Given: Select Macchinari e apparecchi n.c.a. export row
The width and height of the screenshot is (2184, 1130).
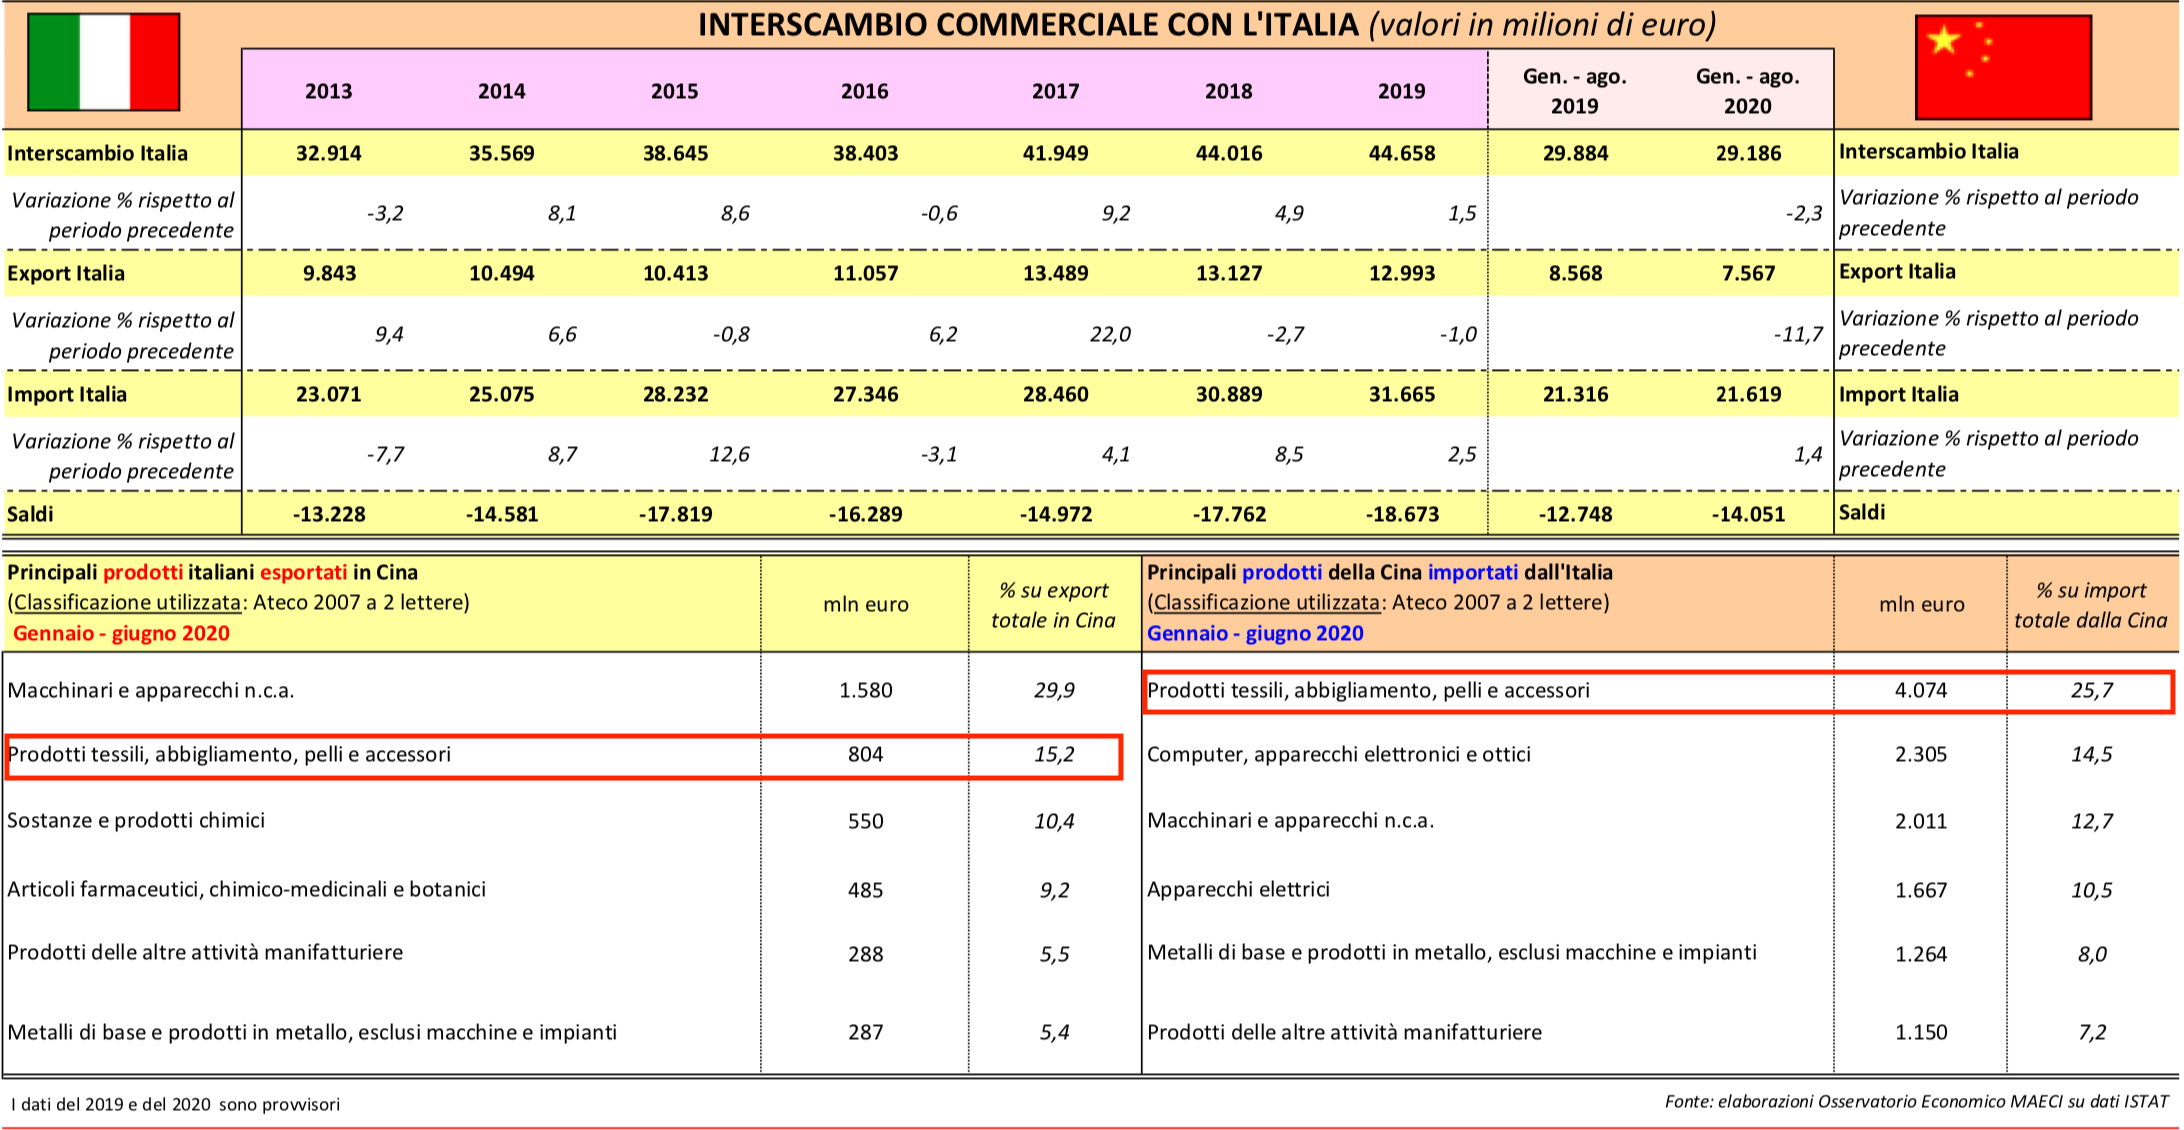Looking at the screenshot, I should coord(151,690).
